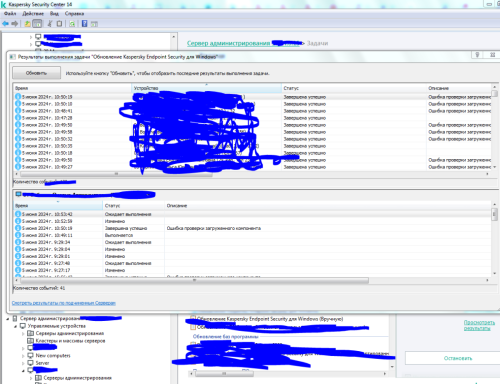Click the Up one level folder icon
The height and width of the screenshot is (384, 500).
(27, 24)
